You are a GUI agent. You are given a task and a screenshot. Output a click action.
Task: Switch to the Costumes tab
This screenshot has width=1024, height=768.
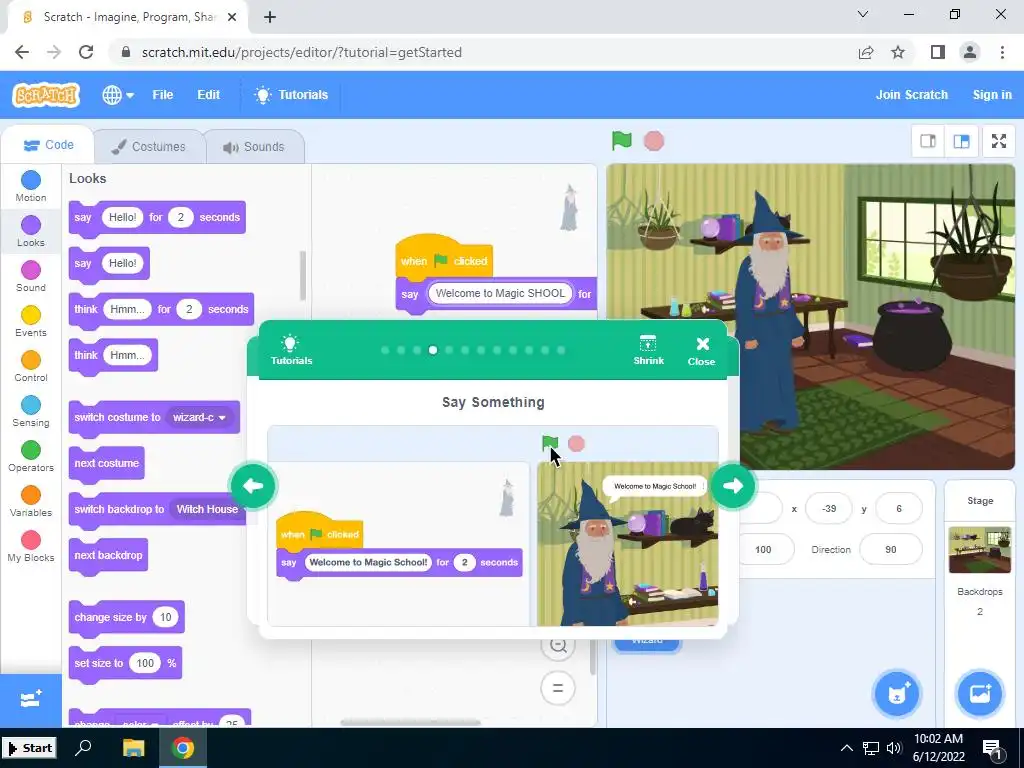pyautogui.click(x=149, y=146)
